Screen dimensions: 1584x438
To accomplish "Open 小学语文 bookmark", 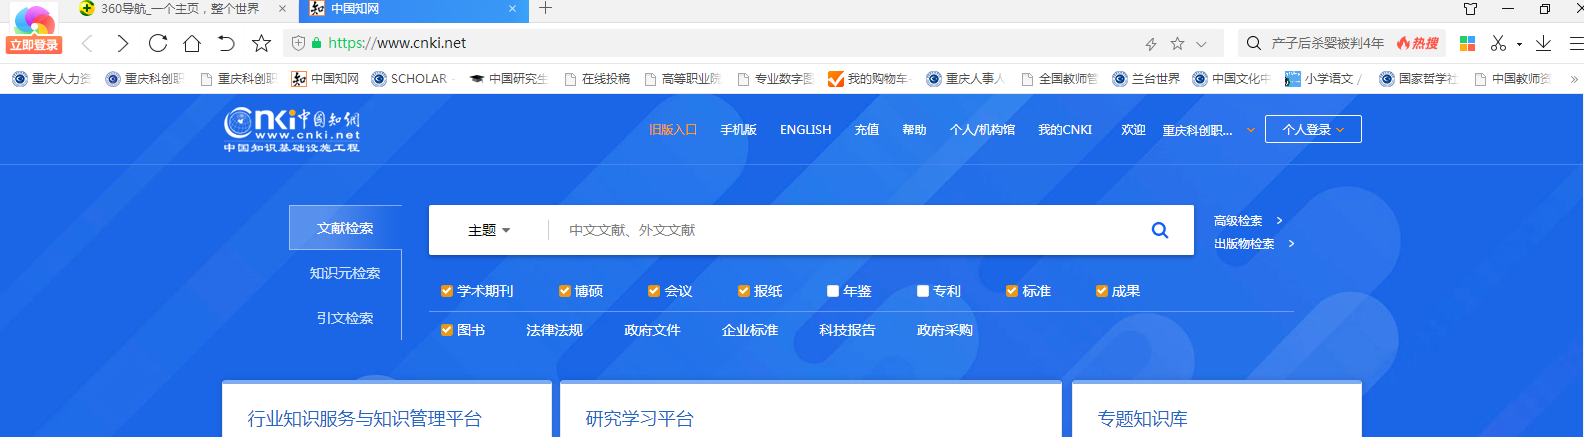I will pyautogui.click(x=1323, y=79).
